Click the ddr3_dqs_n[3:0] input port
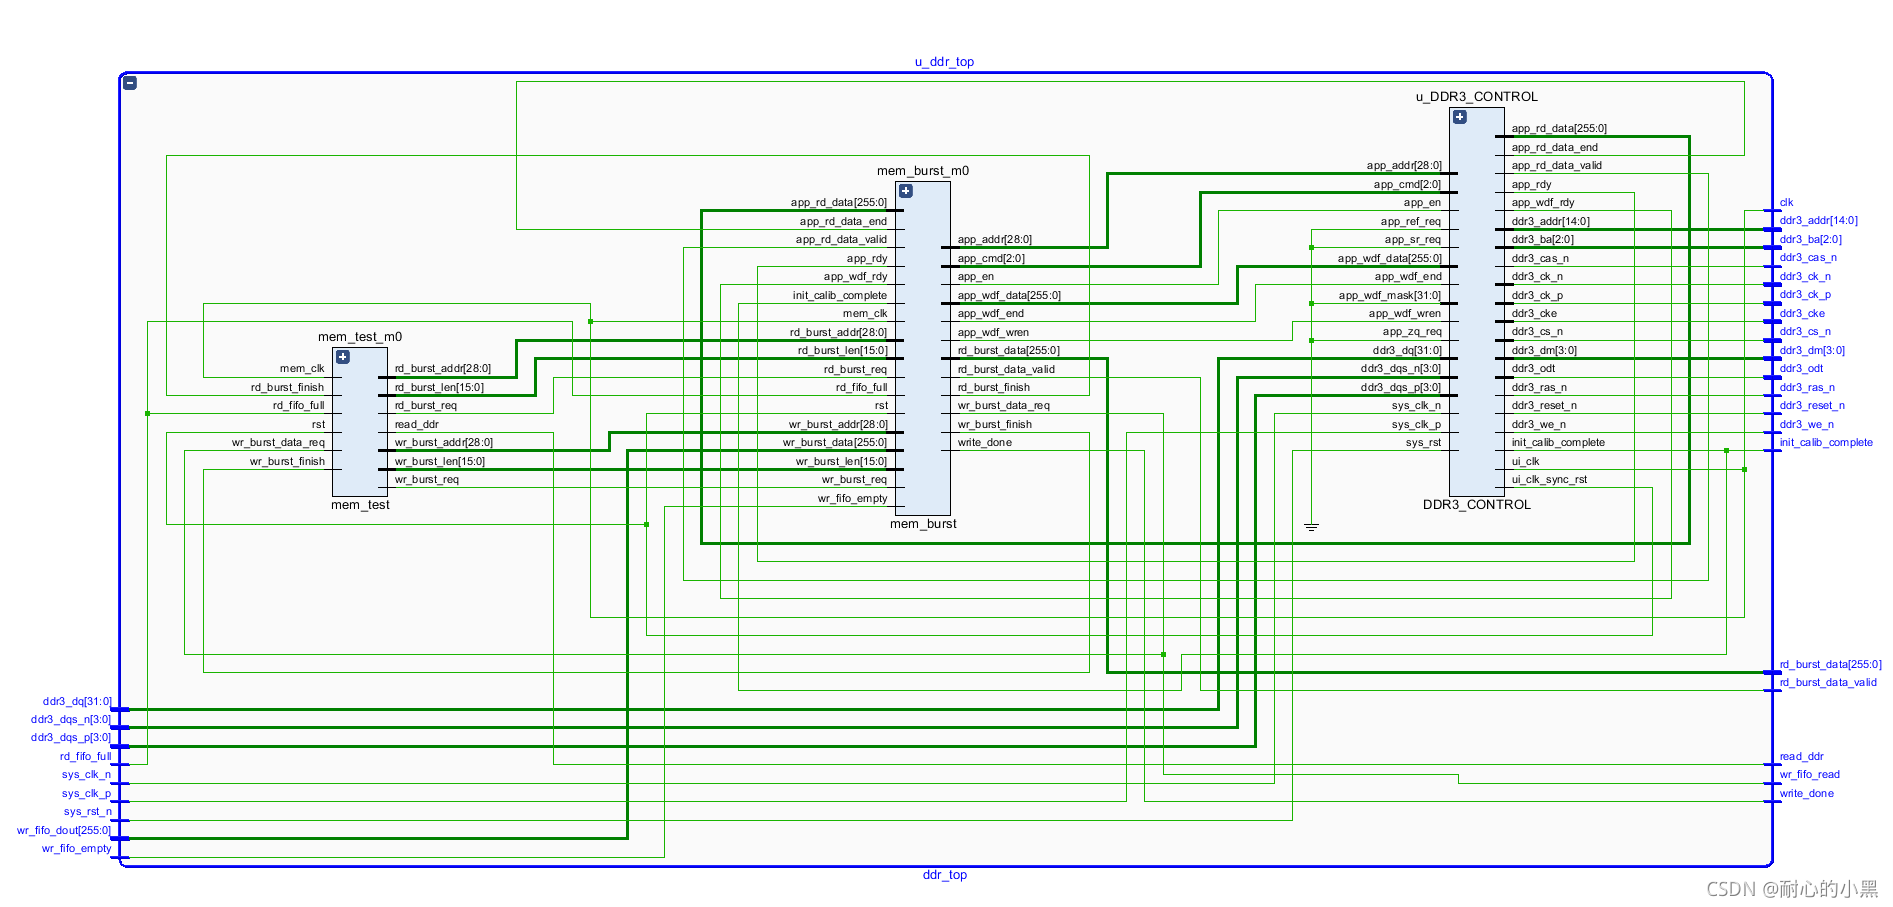Viewport: 1893px width, 907px height. pos(71,720)
